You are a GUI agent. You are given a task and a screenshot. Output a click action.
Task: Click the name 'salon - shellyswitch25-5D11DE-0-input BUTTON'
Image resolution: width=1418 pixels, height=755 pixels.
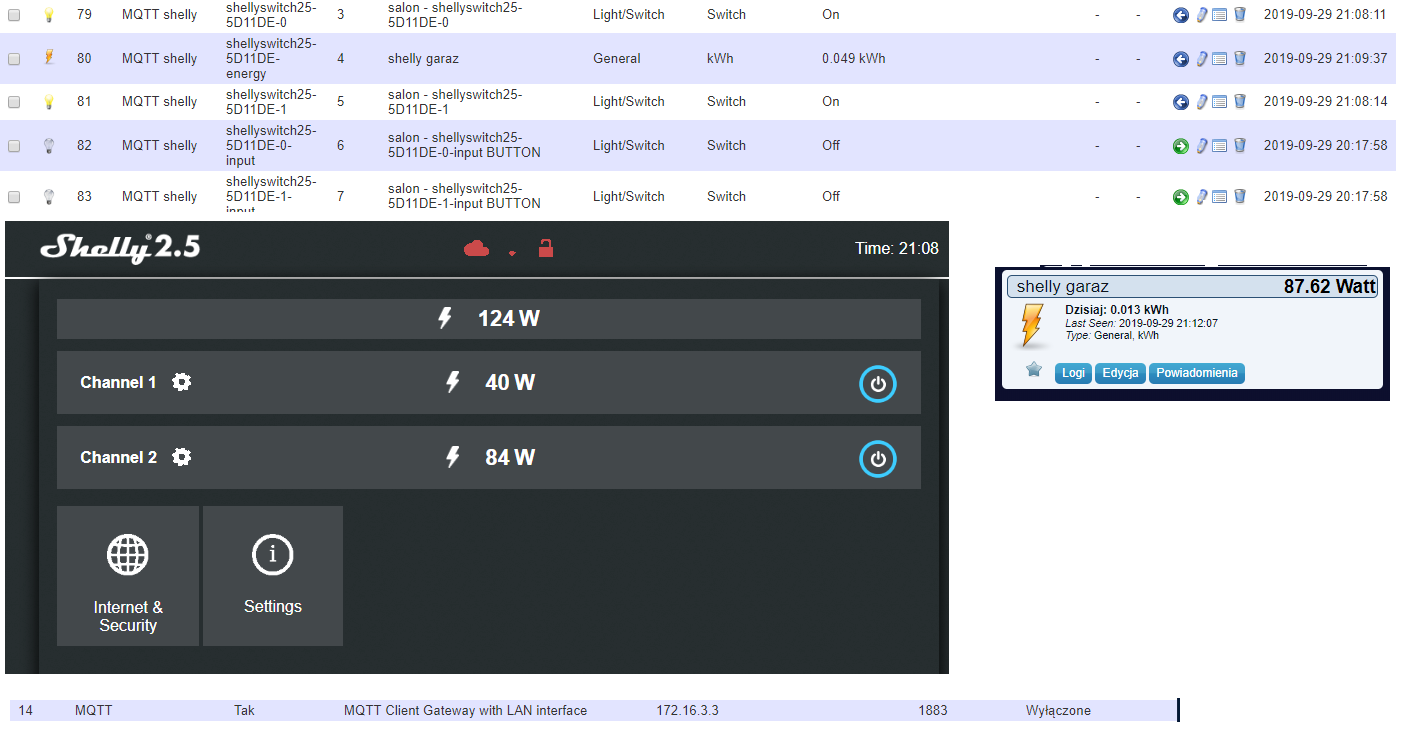click(x=464, y=146)
